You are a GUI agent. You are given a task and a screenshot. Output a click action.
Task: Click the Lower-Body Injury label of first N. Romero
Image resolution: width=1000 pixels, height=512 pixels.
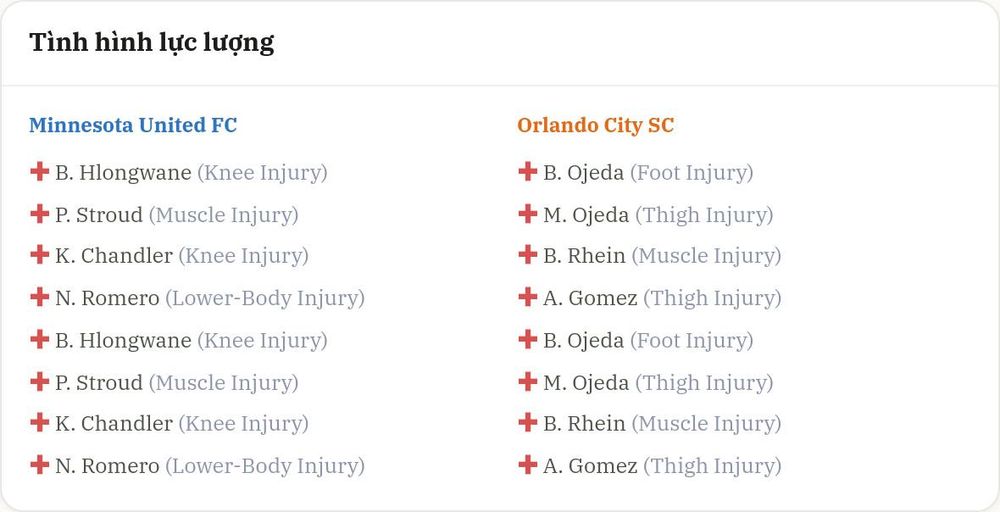point(265,298)
